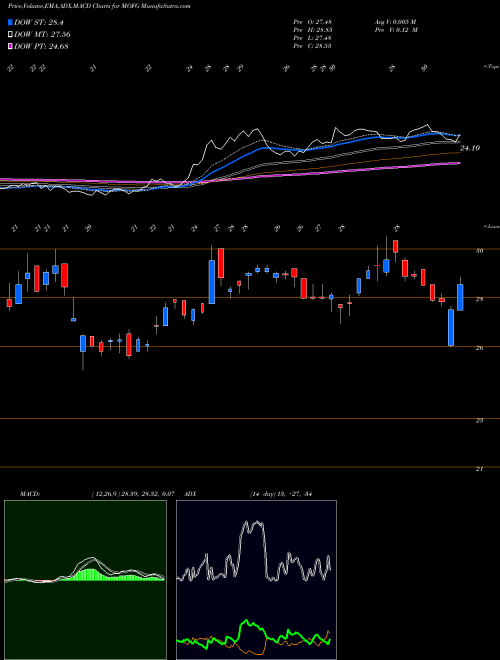Click the 26 price axis label
Viewport: 500px width, 660px height.
pyautogui.click(x=479, y=348)
